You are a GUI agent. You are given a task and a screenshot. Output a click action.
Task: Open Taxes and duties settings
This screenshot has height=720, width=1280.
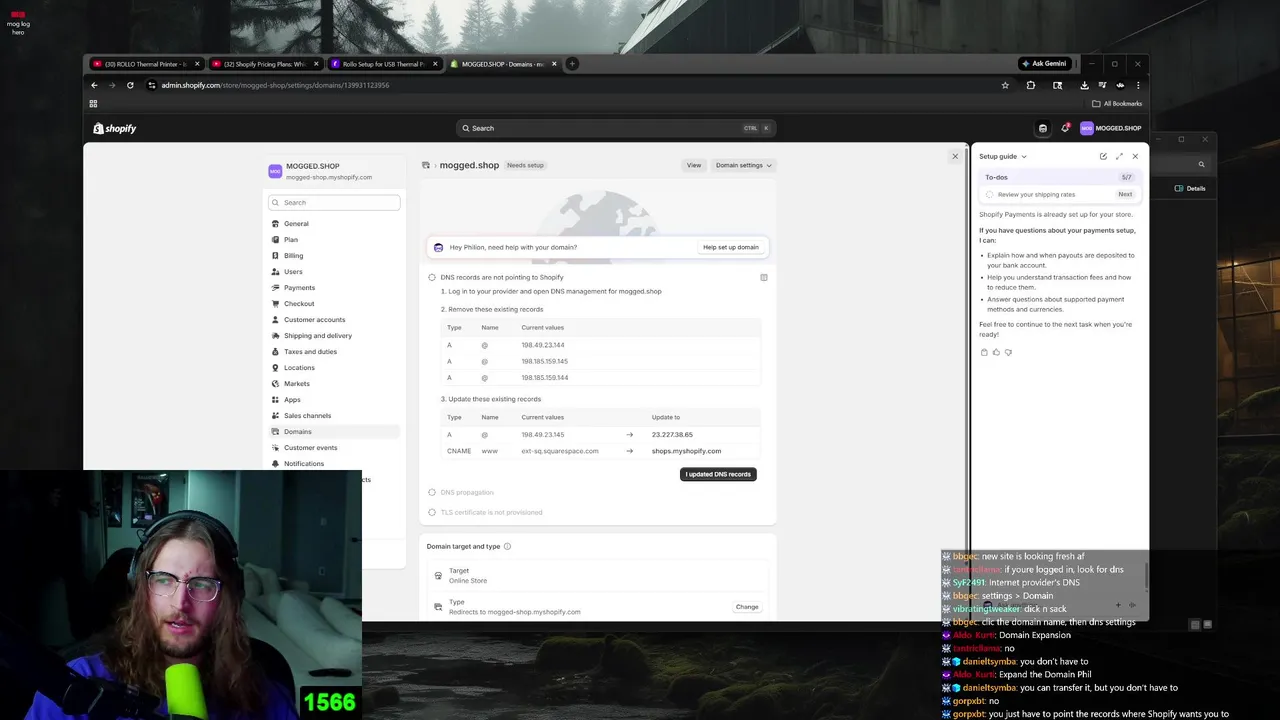310,352
